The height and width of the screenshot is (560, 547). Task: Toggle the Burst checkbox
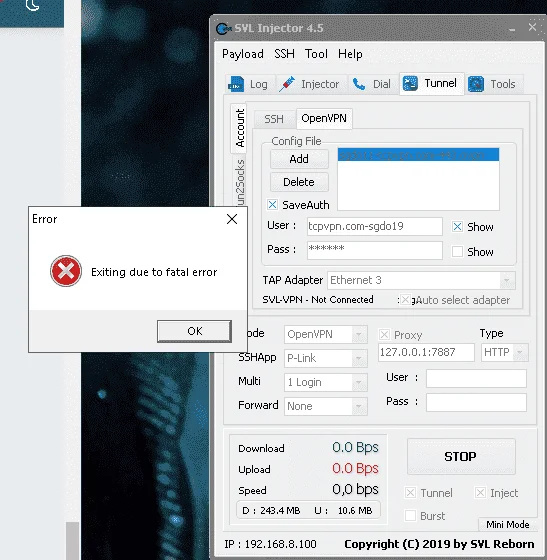(410, 516)
